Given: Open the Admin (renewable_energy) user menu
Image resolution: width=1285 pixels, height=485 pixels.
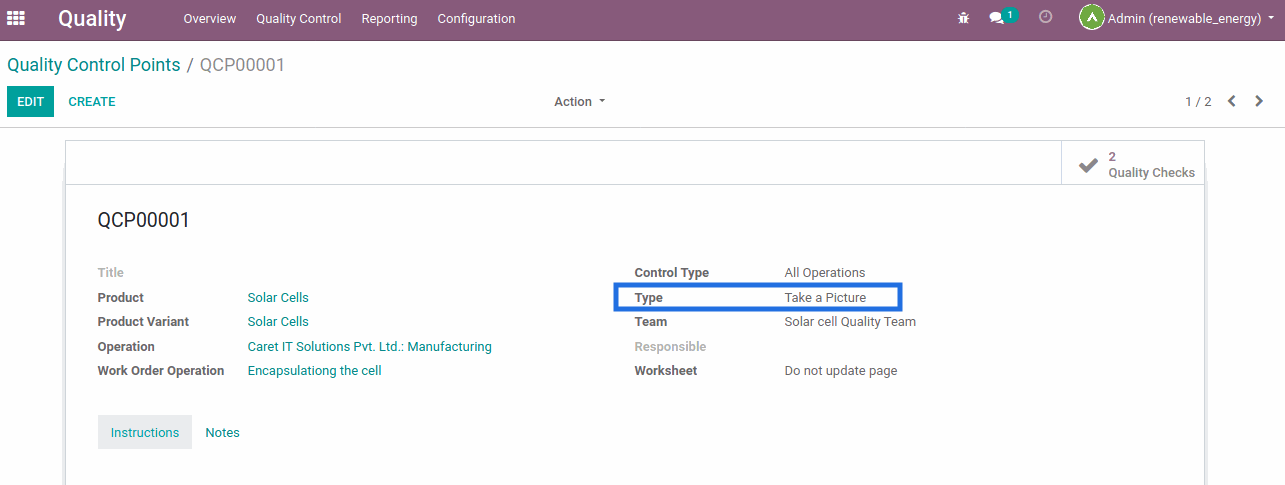Looking at the screenshot, I should 1184,19.
